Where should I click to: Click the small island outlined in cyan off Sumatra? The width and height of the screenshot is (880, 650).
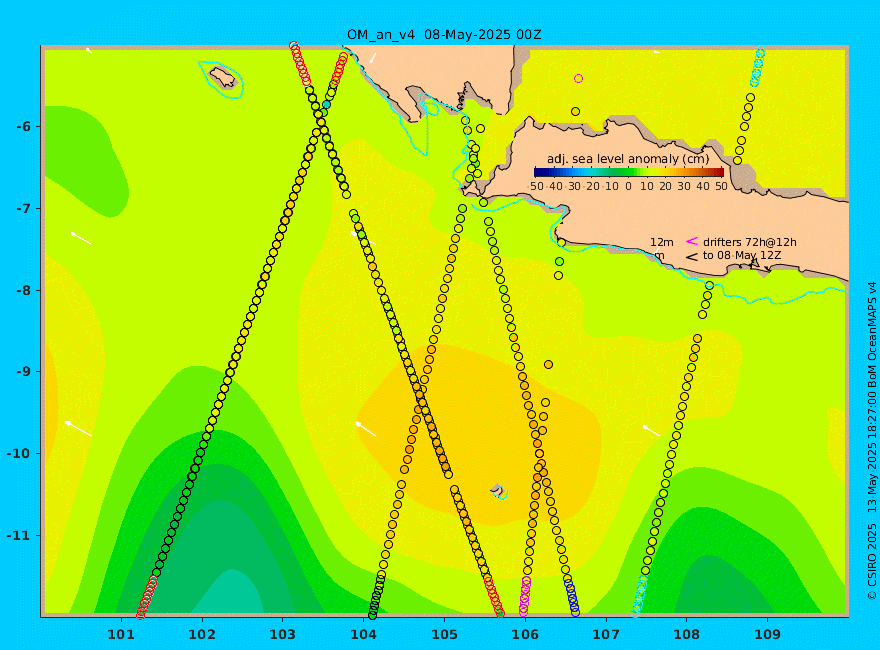click(x=223, y=77)
